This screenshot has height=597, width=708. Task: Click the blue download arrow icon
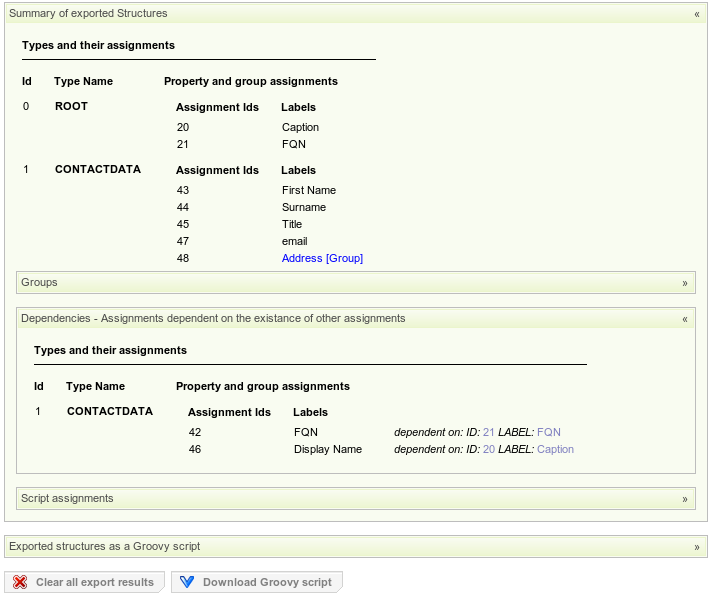[187, 582]
